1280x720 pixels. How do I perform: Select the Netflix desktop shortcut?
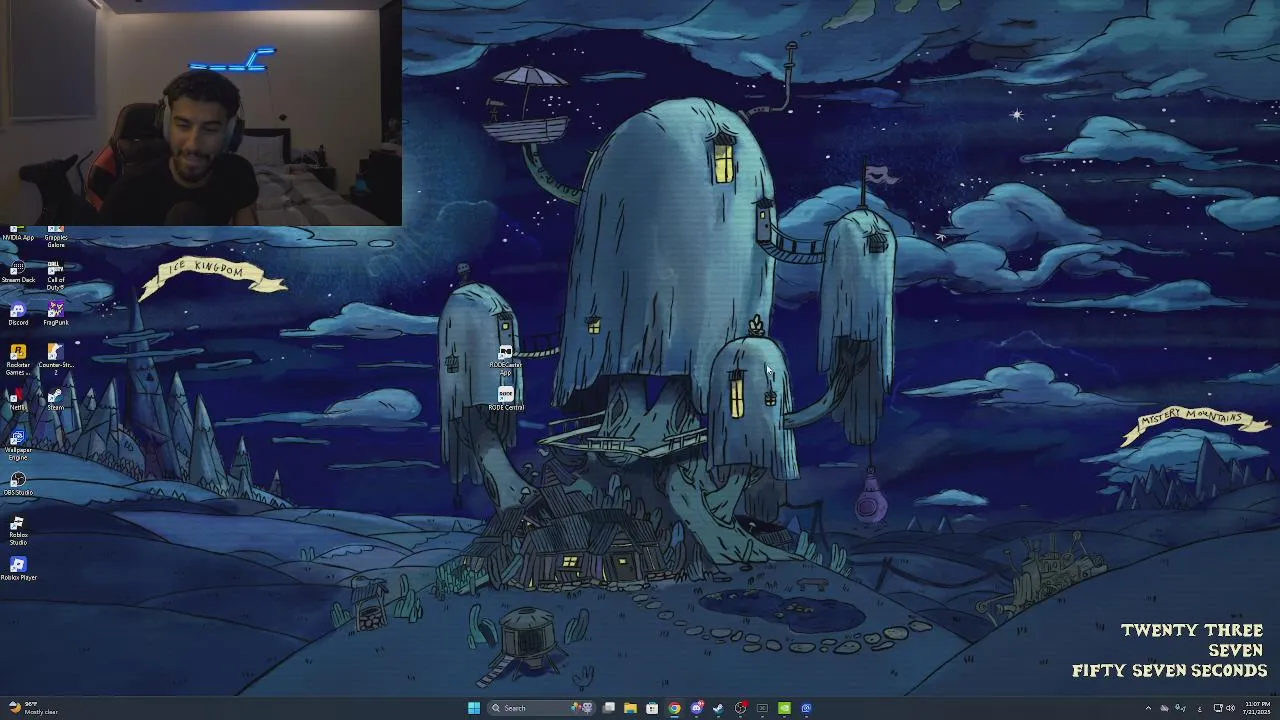click(18, 400)
